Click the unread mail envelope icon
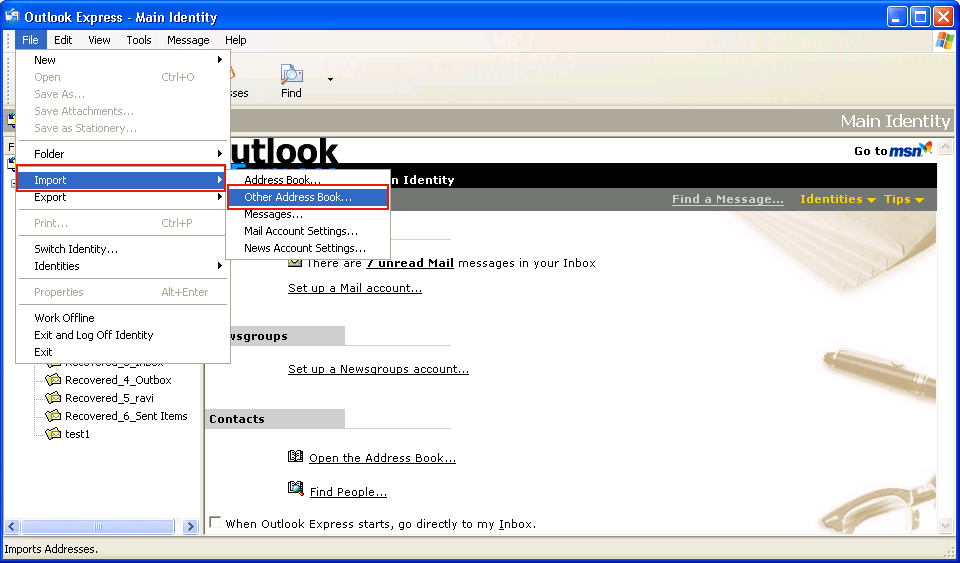Viewport: 960px width, 563px height. coord(295,263)
